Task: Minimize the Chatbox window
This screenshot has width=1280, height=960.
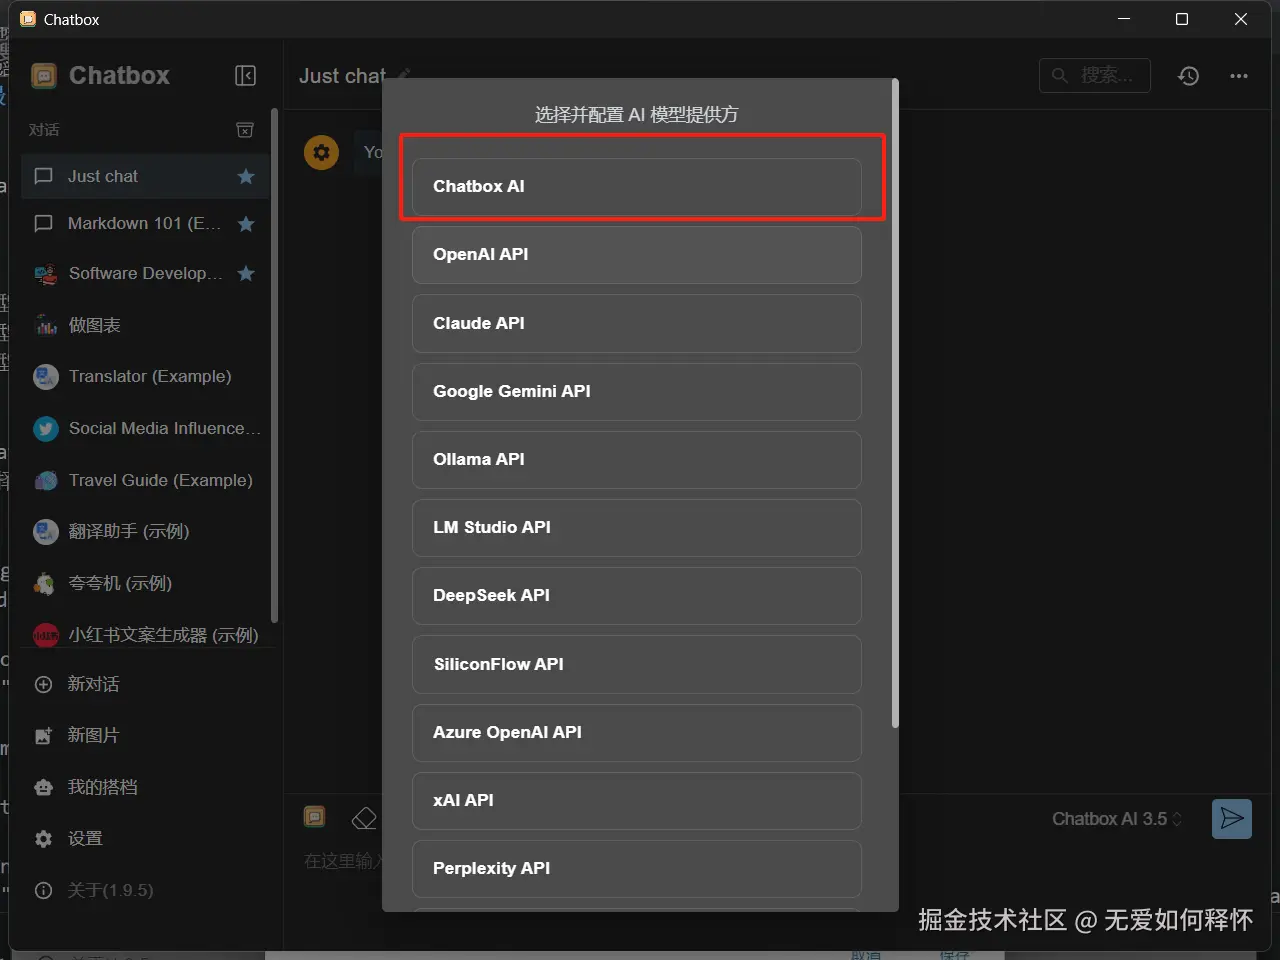Action: click(1124, 19)
